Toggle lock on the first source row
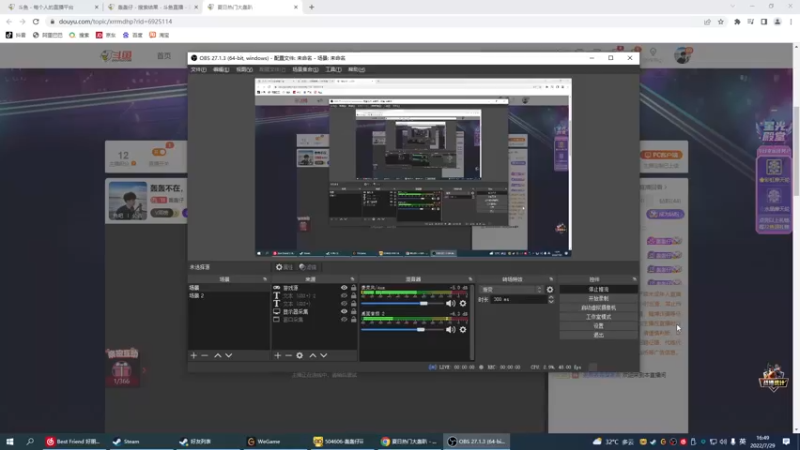 (x=353, y=288)
